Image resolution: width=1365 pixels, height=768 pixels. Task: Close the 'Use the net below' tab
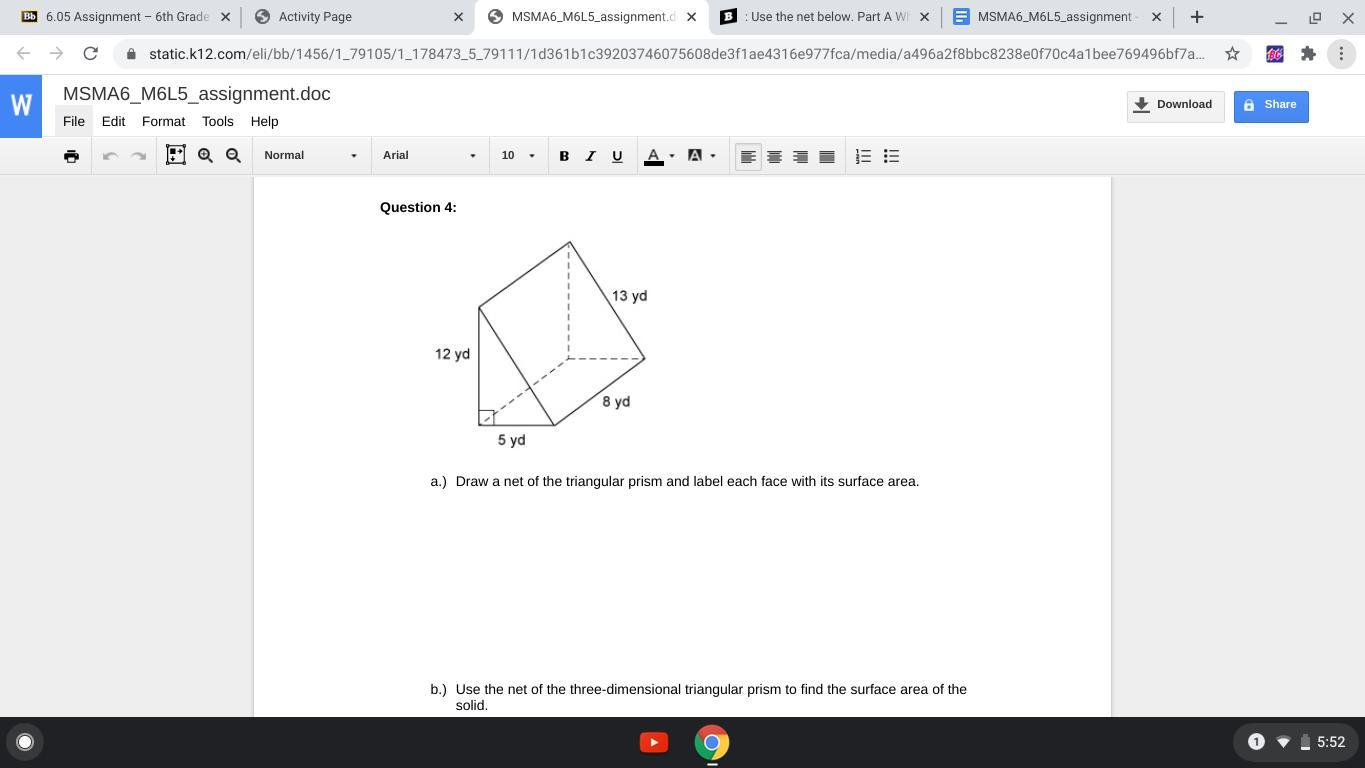pyautogui.click(x=924, y=17)
